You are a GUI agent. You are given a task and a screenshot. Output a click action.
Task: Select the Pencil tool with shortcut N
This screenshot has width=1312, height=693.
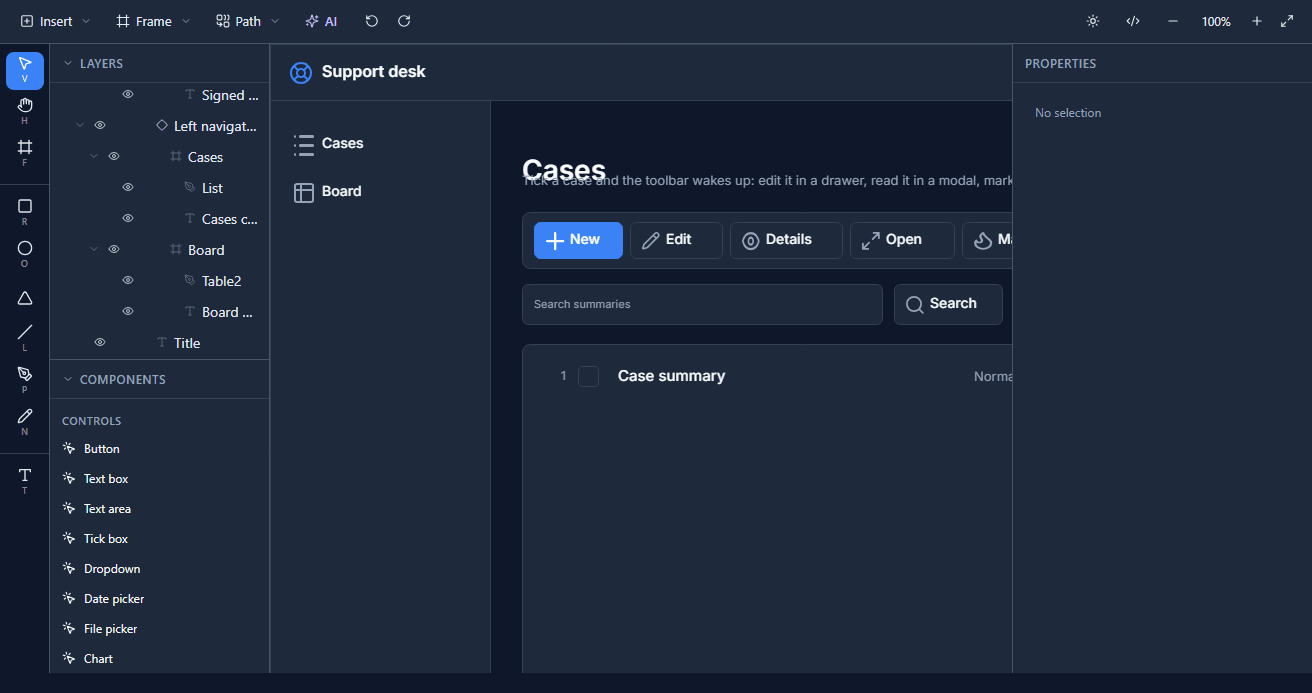25,421
